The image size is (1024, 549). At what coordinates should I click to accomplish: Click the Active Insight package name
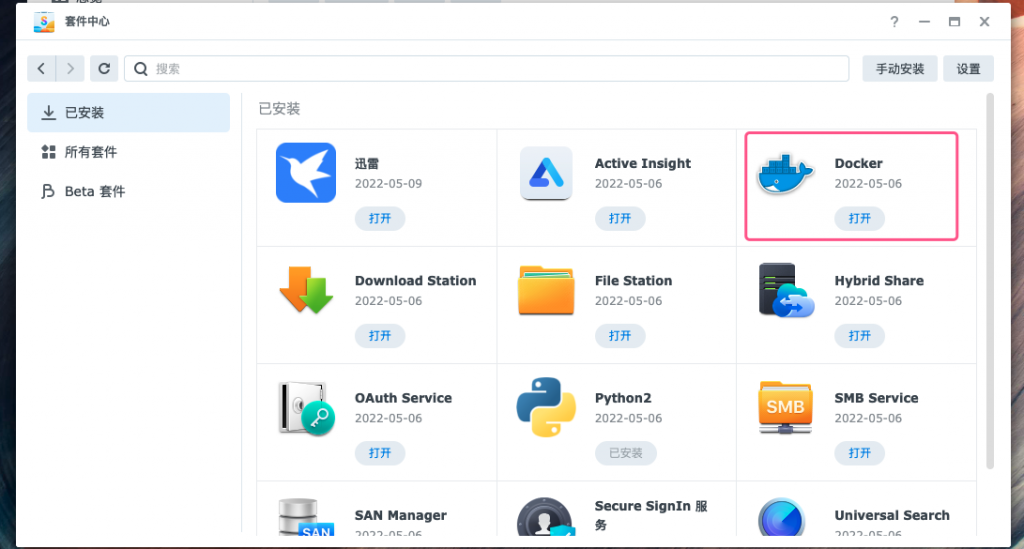point(643,163)
